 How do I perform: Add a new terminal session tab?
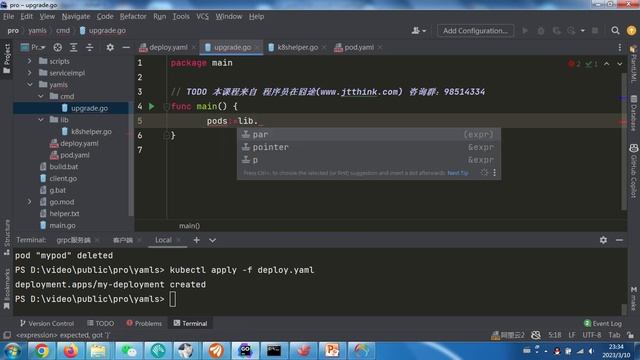point(196,240)
